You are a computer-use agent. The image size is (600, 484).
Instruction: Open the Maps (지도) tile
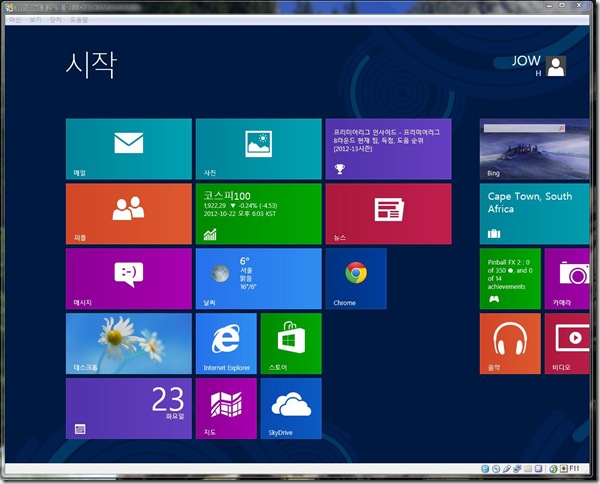tap(226, 408)
